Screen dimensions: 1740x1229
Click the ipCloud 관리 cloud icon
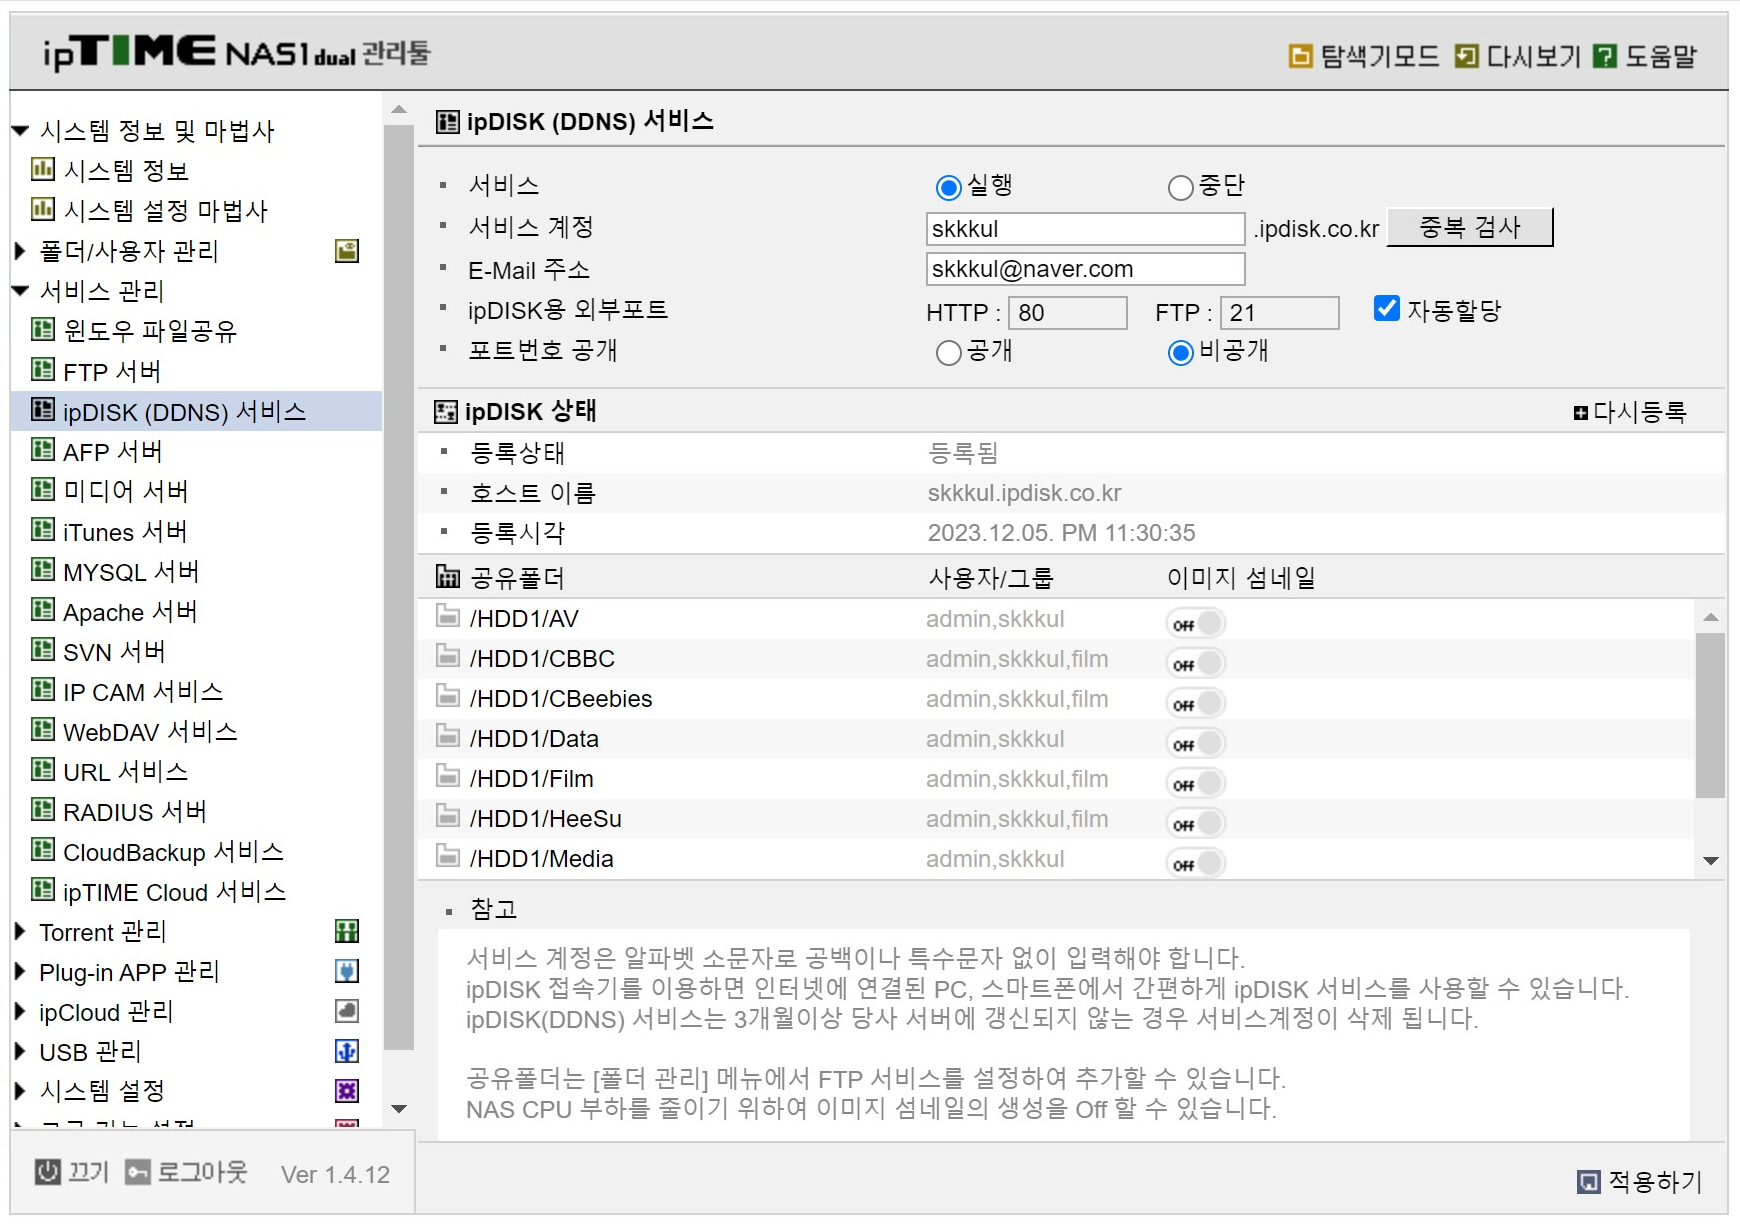tap(347, 1011)
